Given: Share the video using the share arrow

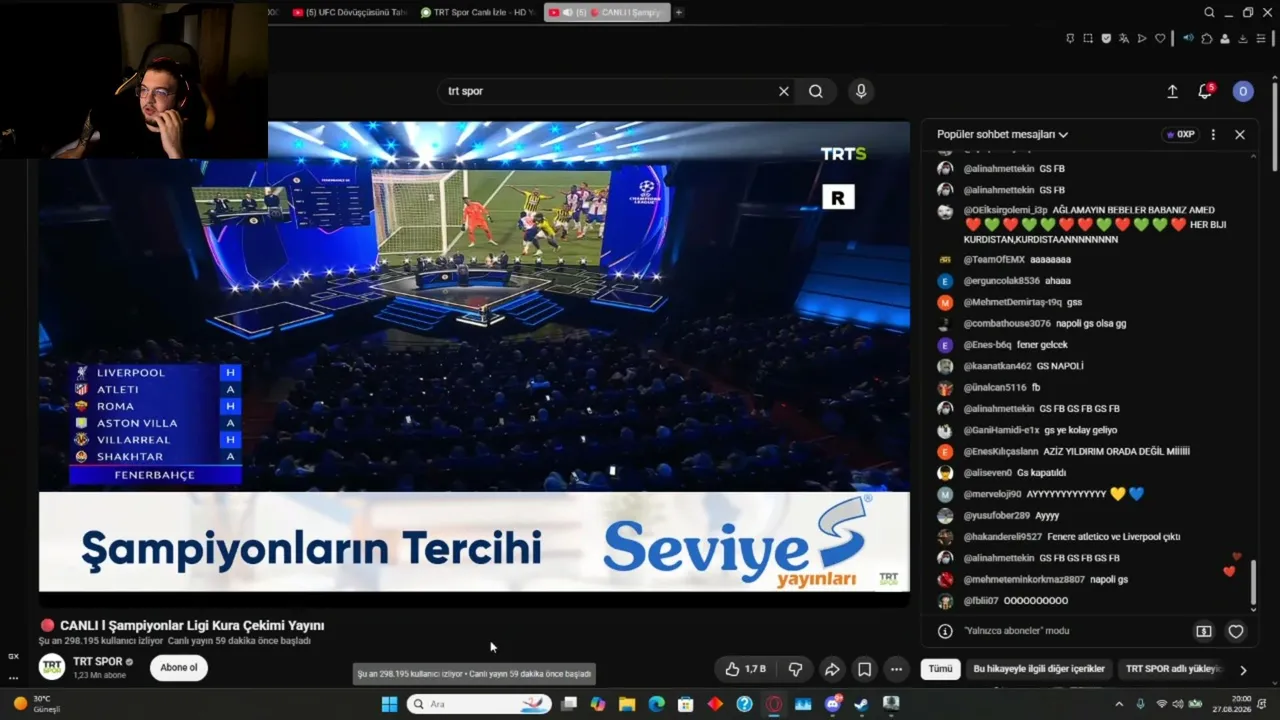Looking at the screenshot, I should pyautogui.click(x=832, y=669).
